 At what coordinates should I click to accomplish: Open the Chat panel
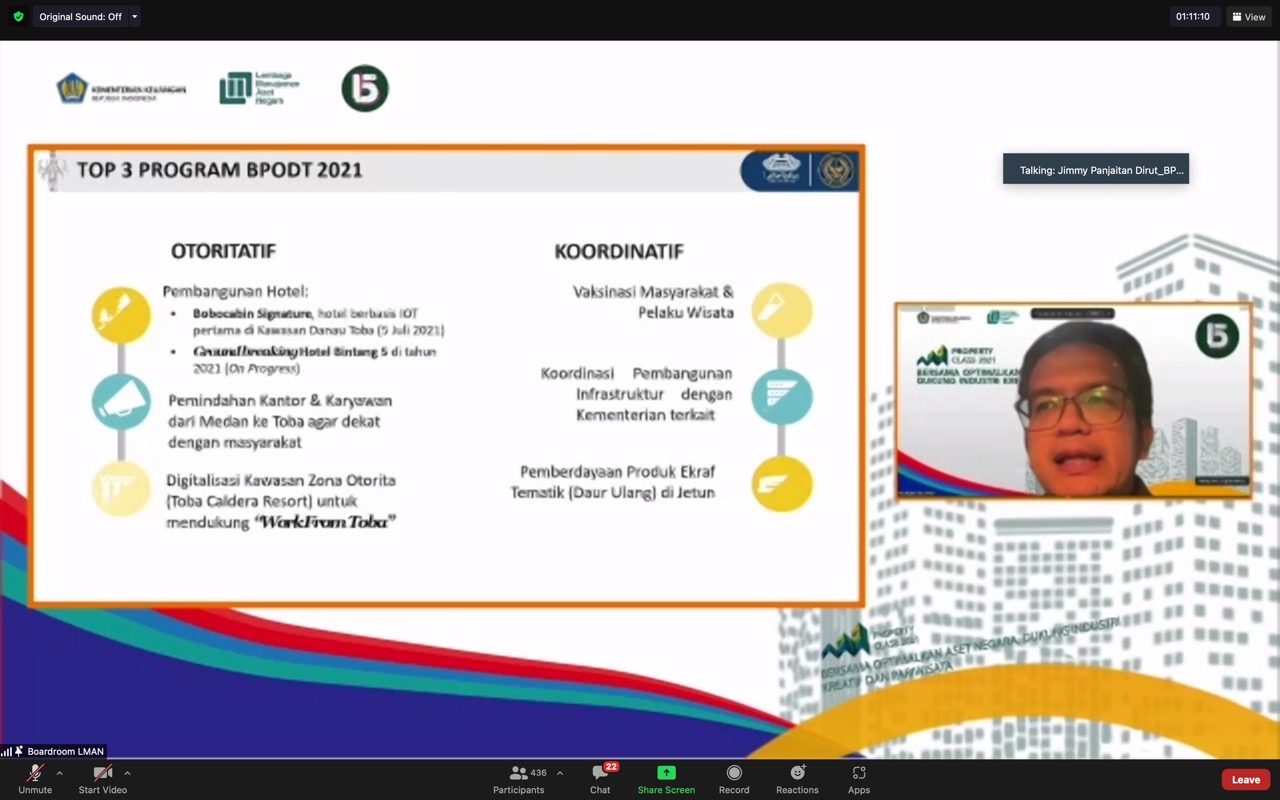(600, 778)
